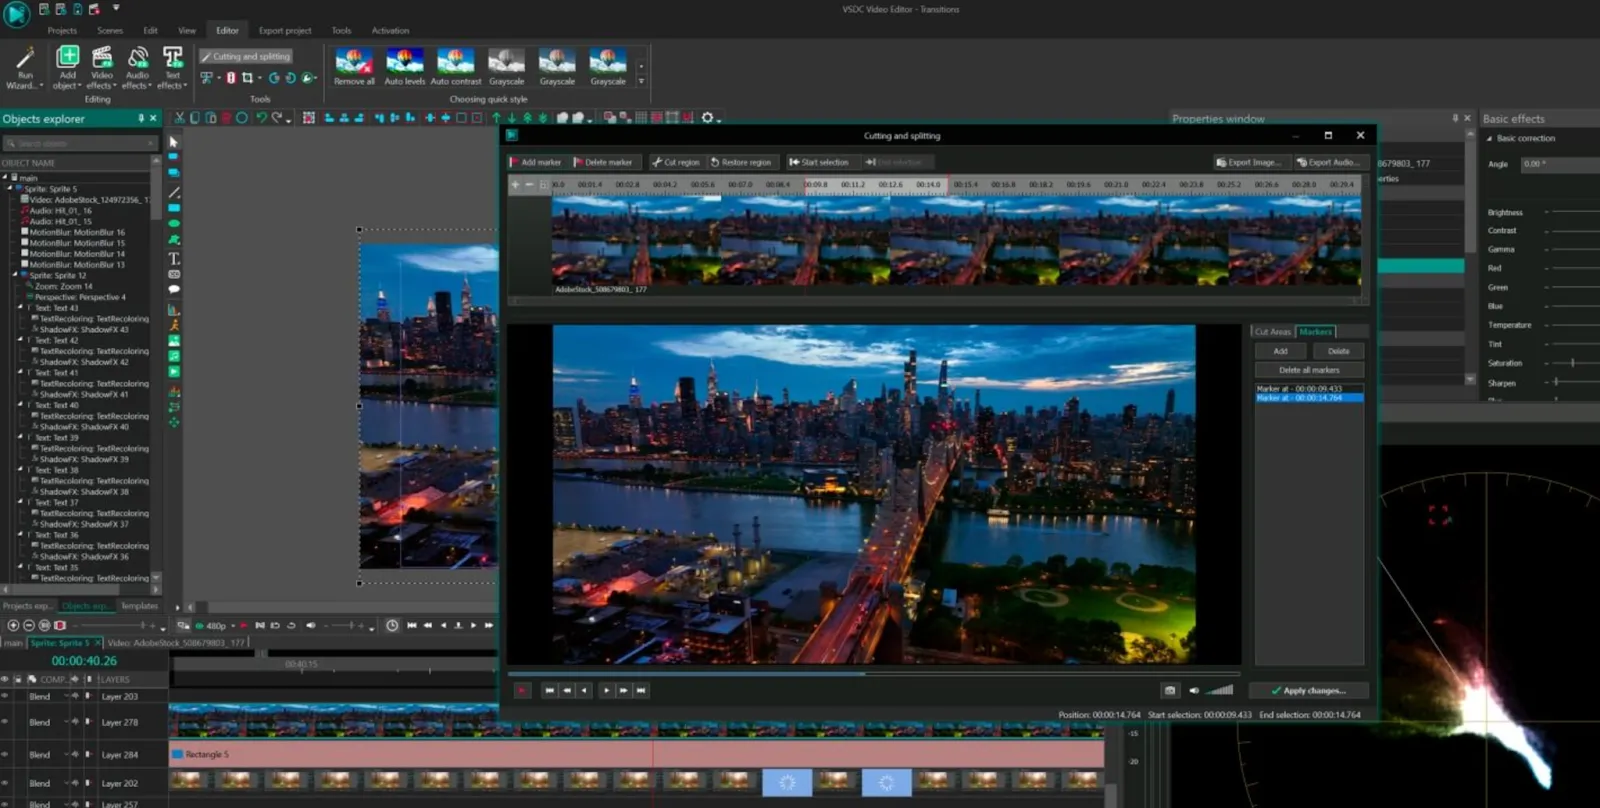Take a snapshot with camera icon in preview
The image size is (1600, 808).
click(x=1170, y=690)
